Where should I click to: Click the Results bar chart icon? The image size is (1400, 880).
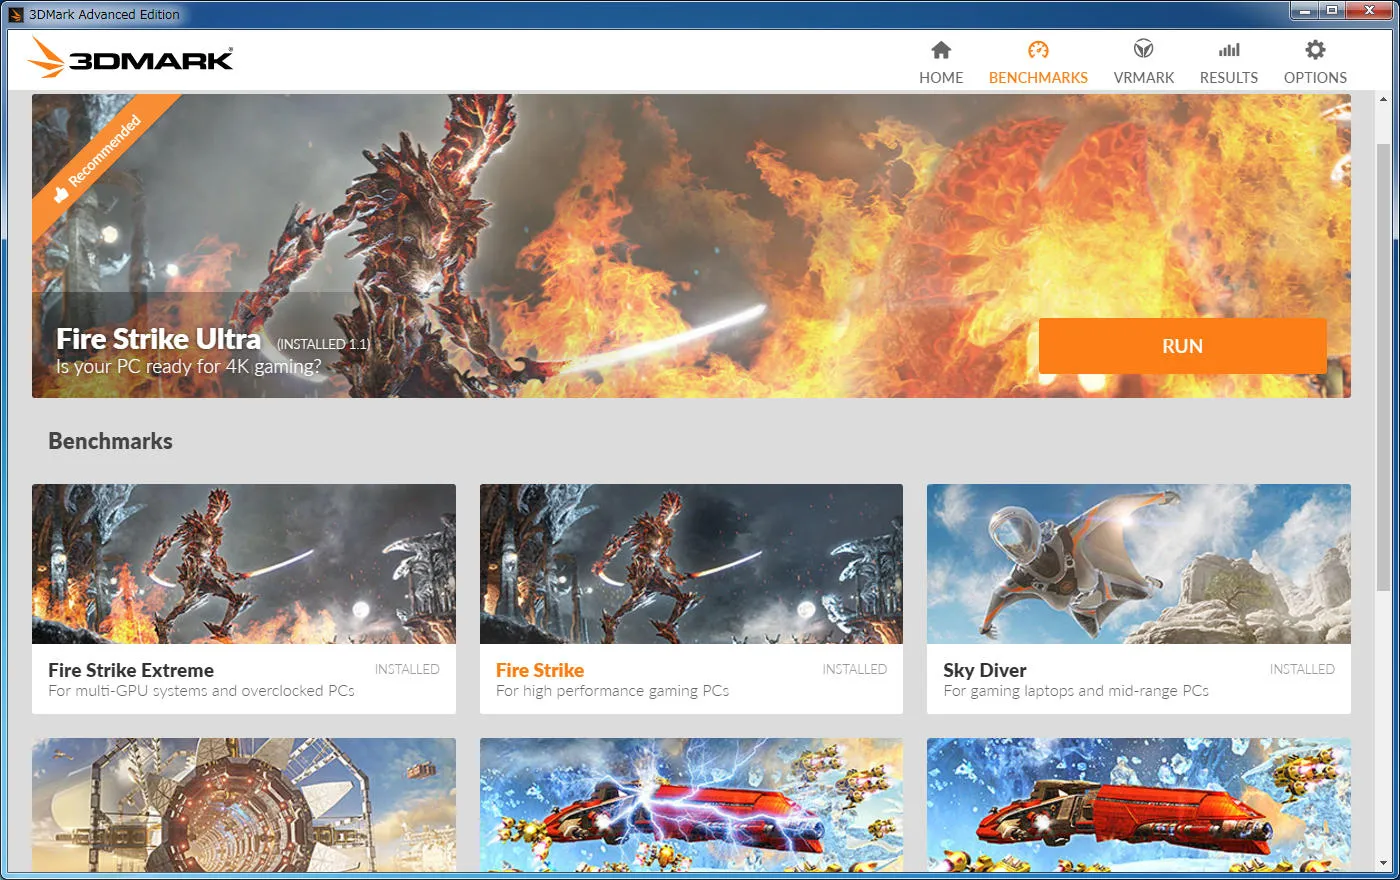pos(1229,50)
